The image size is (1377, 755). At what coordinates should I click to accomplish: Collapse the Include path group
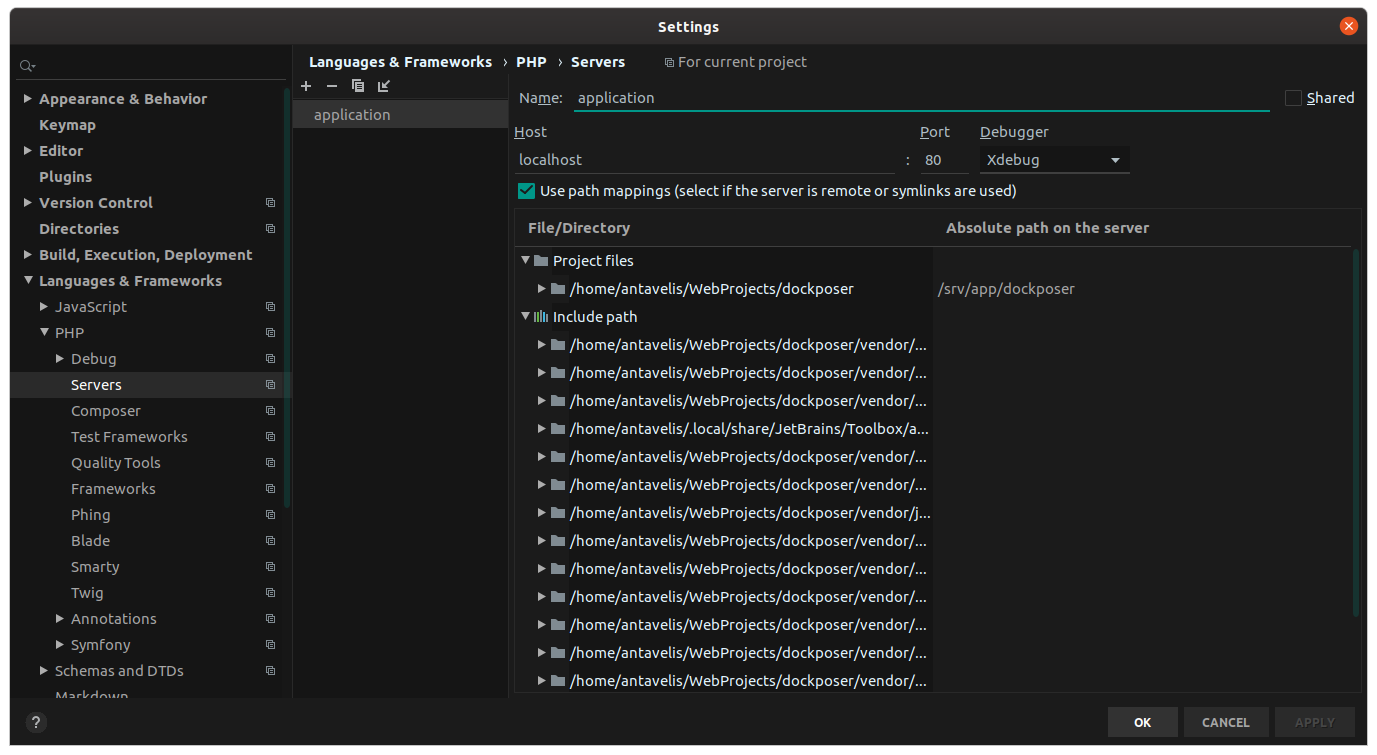tap(525, 317)
